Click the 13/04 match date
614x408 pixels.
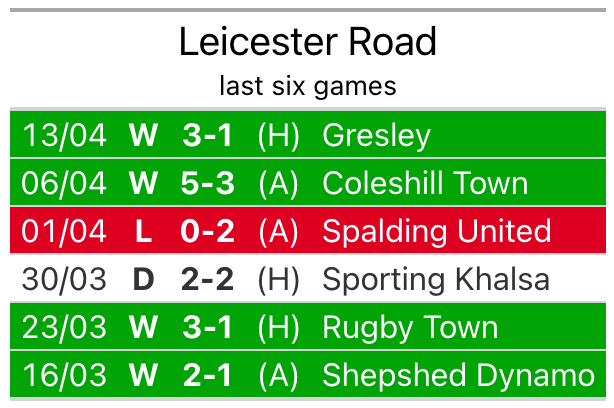point(64,135)
